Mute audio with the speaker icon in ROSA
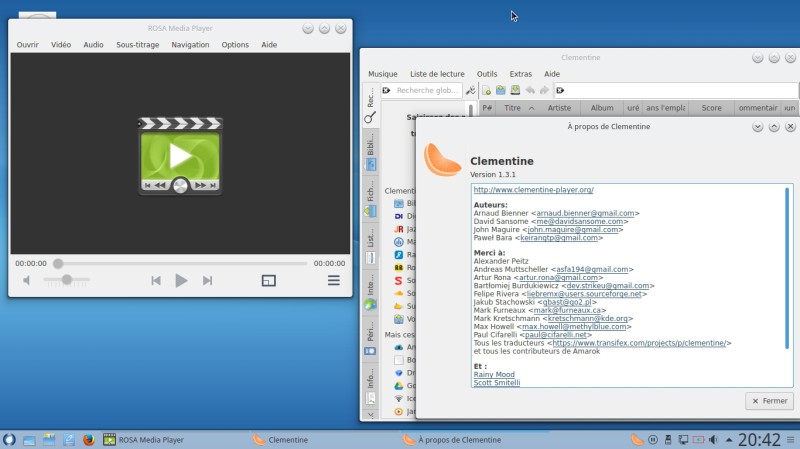 point(27,280)
